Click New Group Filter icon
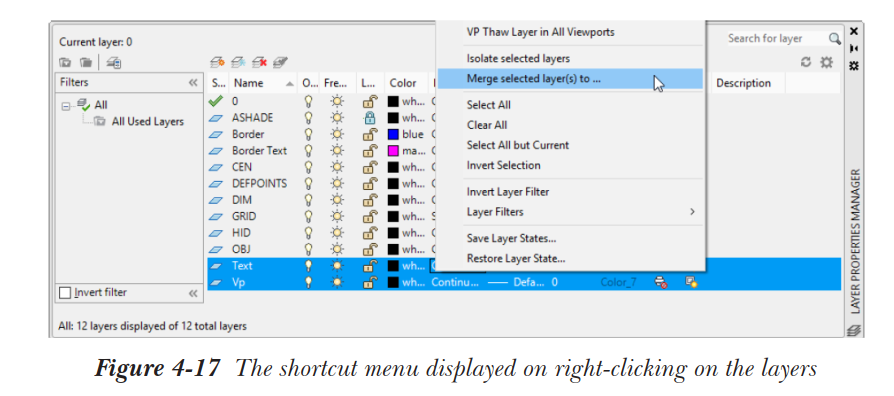The width and height of the screenshot is (894, 396). (x=86, y=62)
